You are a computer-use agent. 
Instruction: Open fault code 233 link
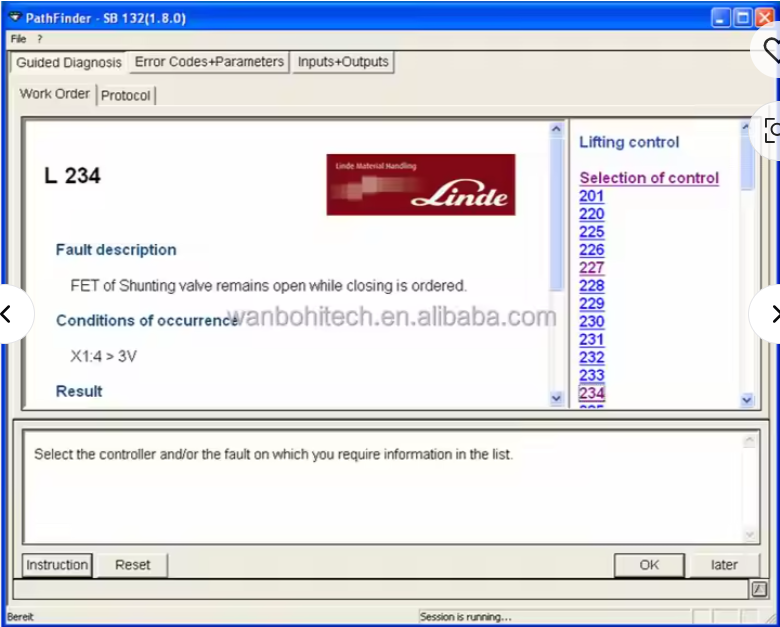pyautogui.click(x=591, y=375)
